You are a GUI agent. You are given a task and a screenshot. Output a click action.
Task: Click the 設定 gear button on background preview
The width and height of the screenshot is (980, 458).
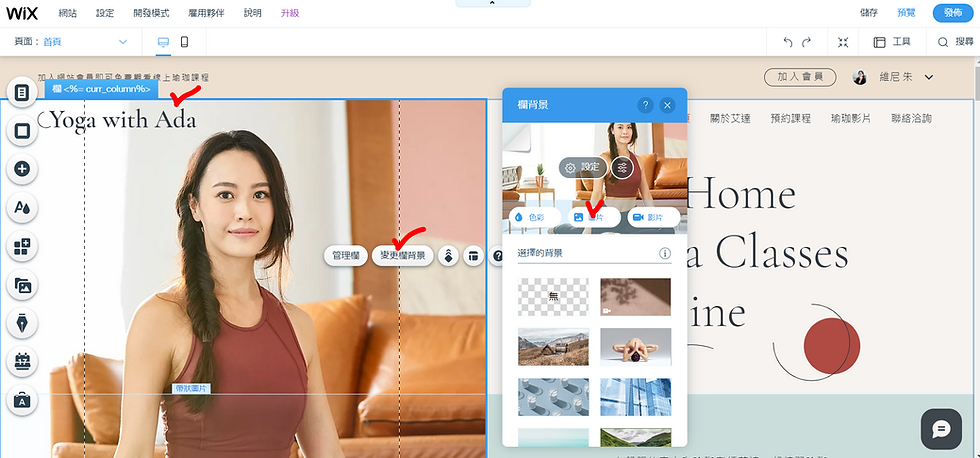pyautogui.click(x=583, y=167)
